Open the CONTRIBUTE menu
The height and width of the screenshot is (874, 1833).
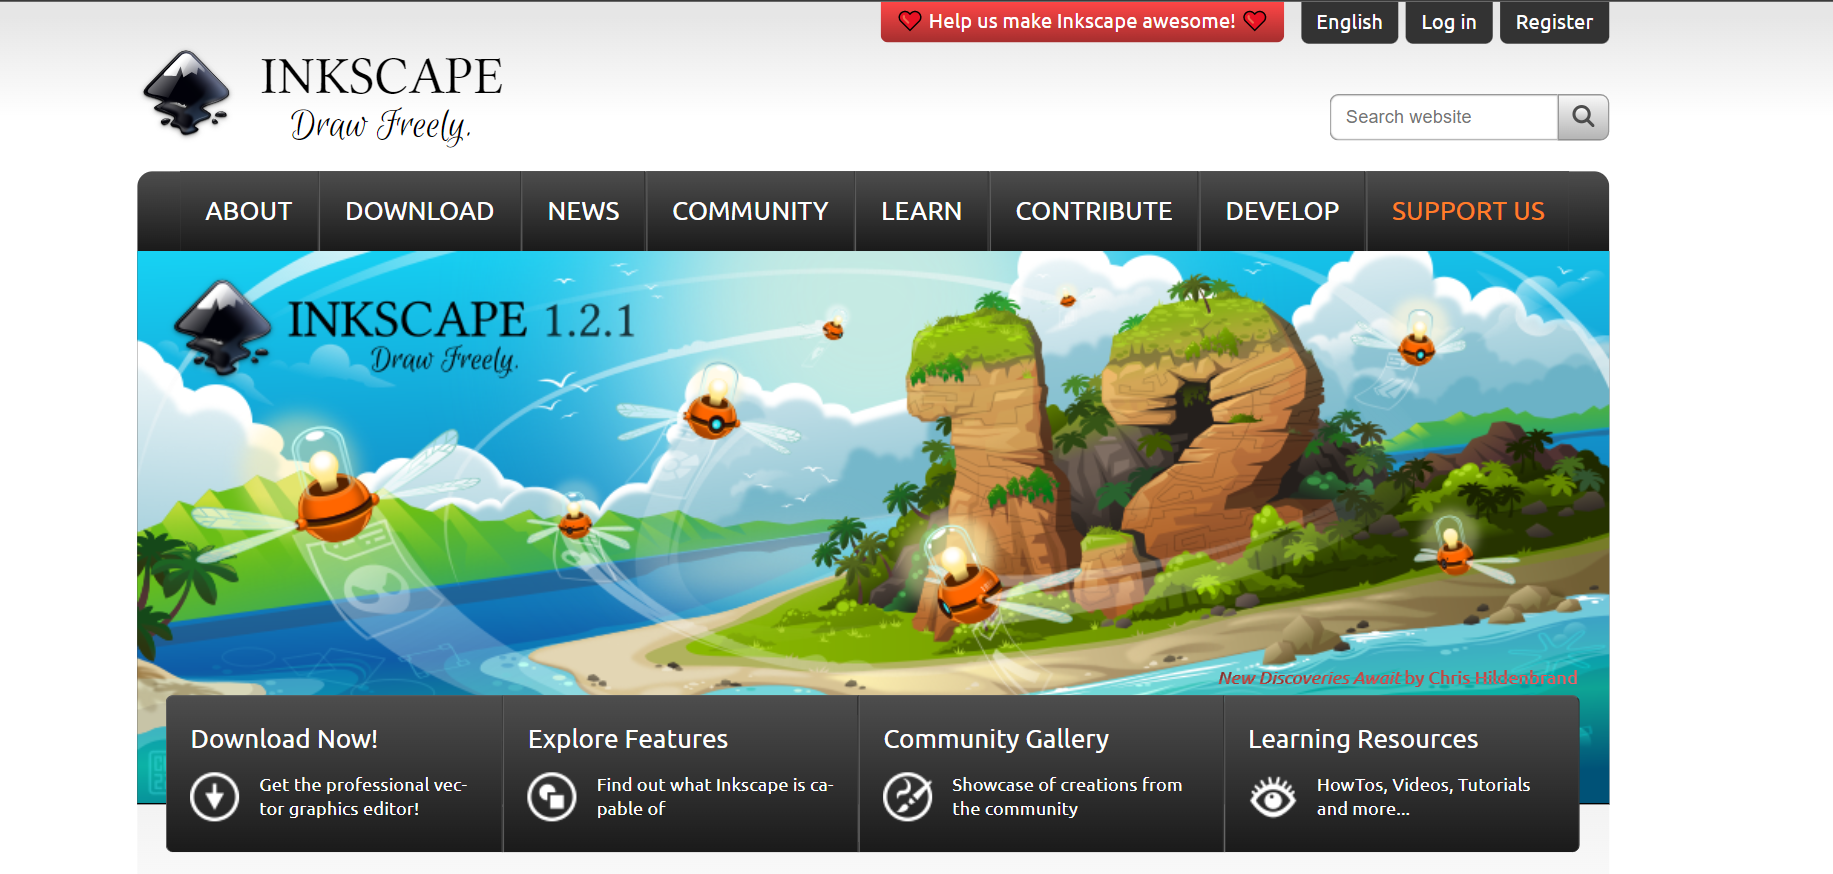(1094, 211)
